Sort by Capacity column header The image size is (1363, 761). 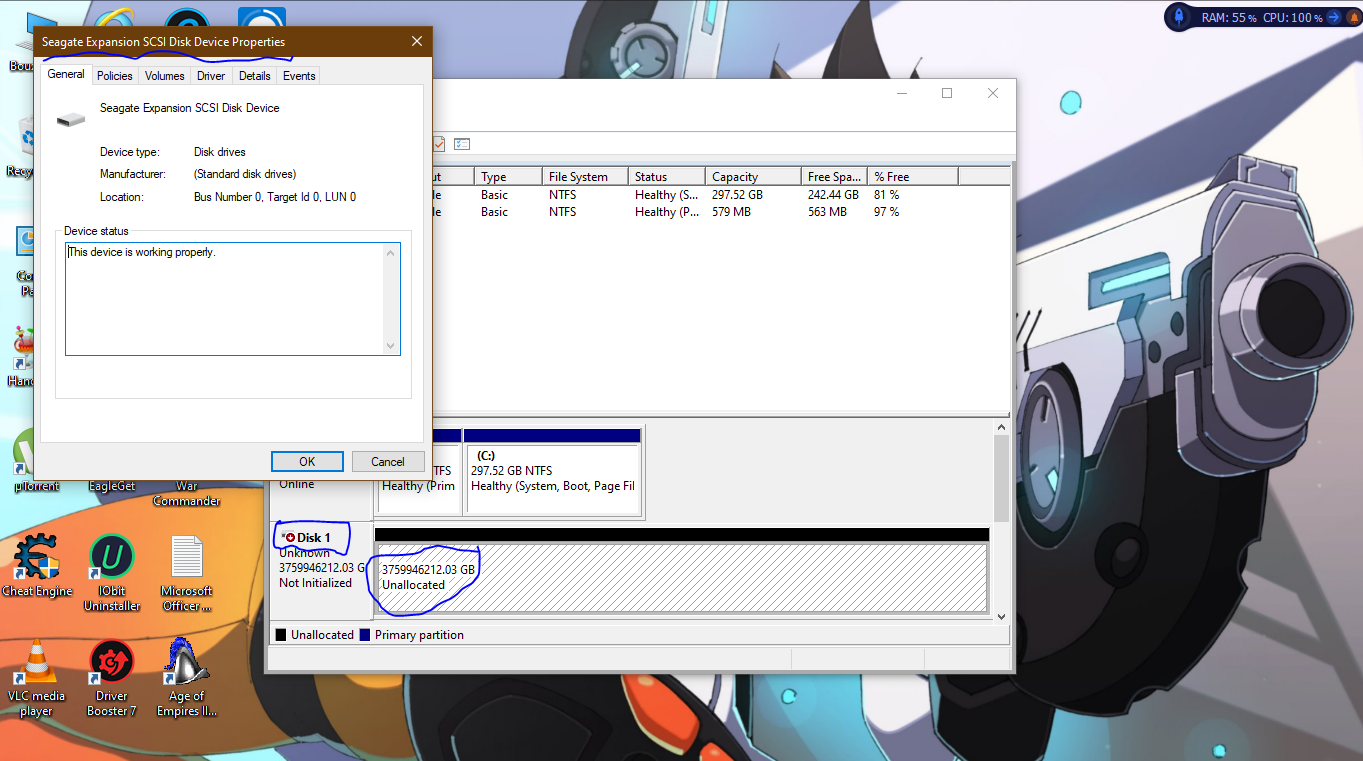[753, 176]
